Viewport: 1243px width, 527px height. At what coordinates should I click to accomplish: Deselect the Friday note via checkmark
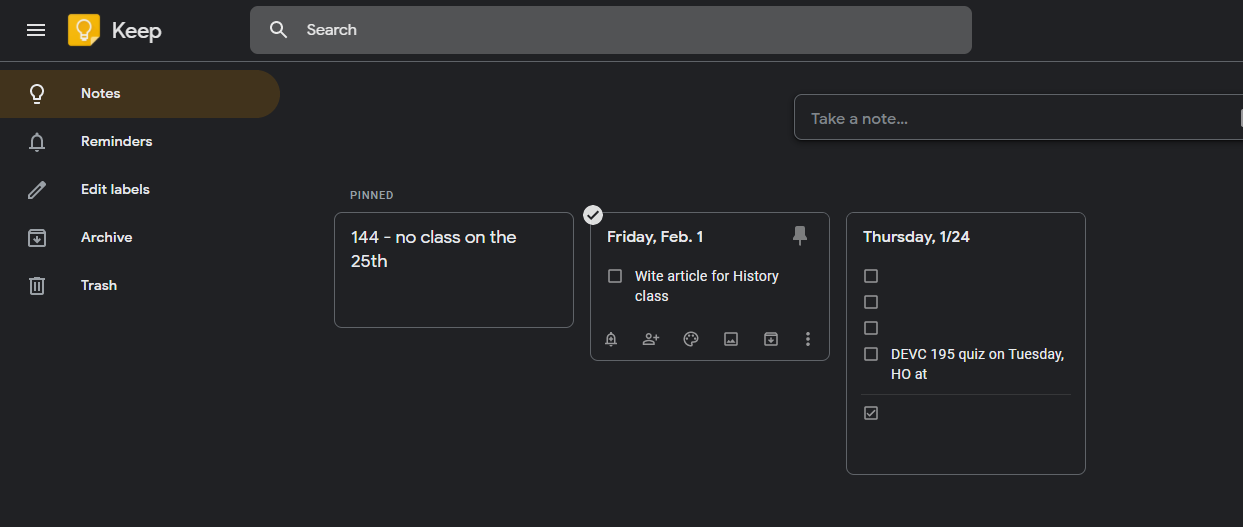coord(593,215)
